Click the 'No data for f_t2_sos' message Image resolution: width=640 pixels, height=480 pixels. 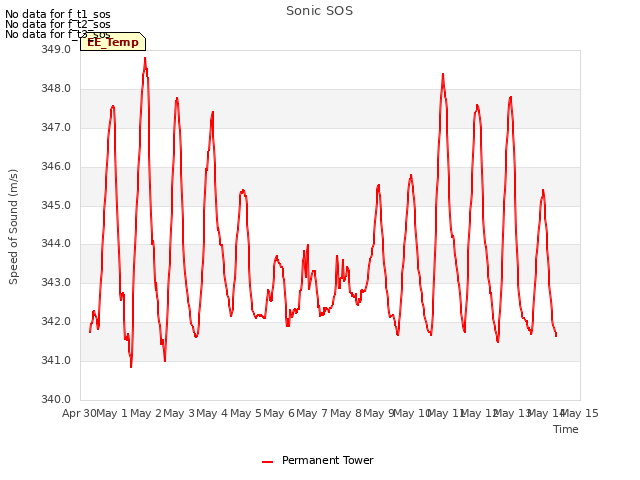click(58, 24)
